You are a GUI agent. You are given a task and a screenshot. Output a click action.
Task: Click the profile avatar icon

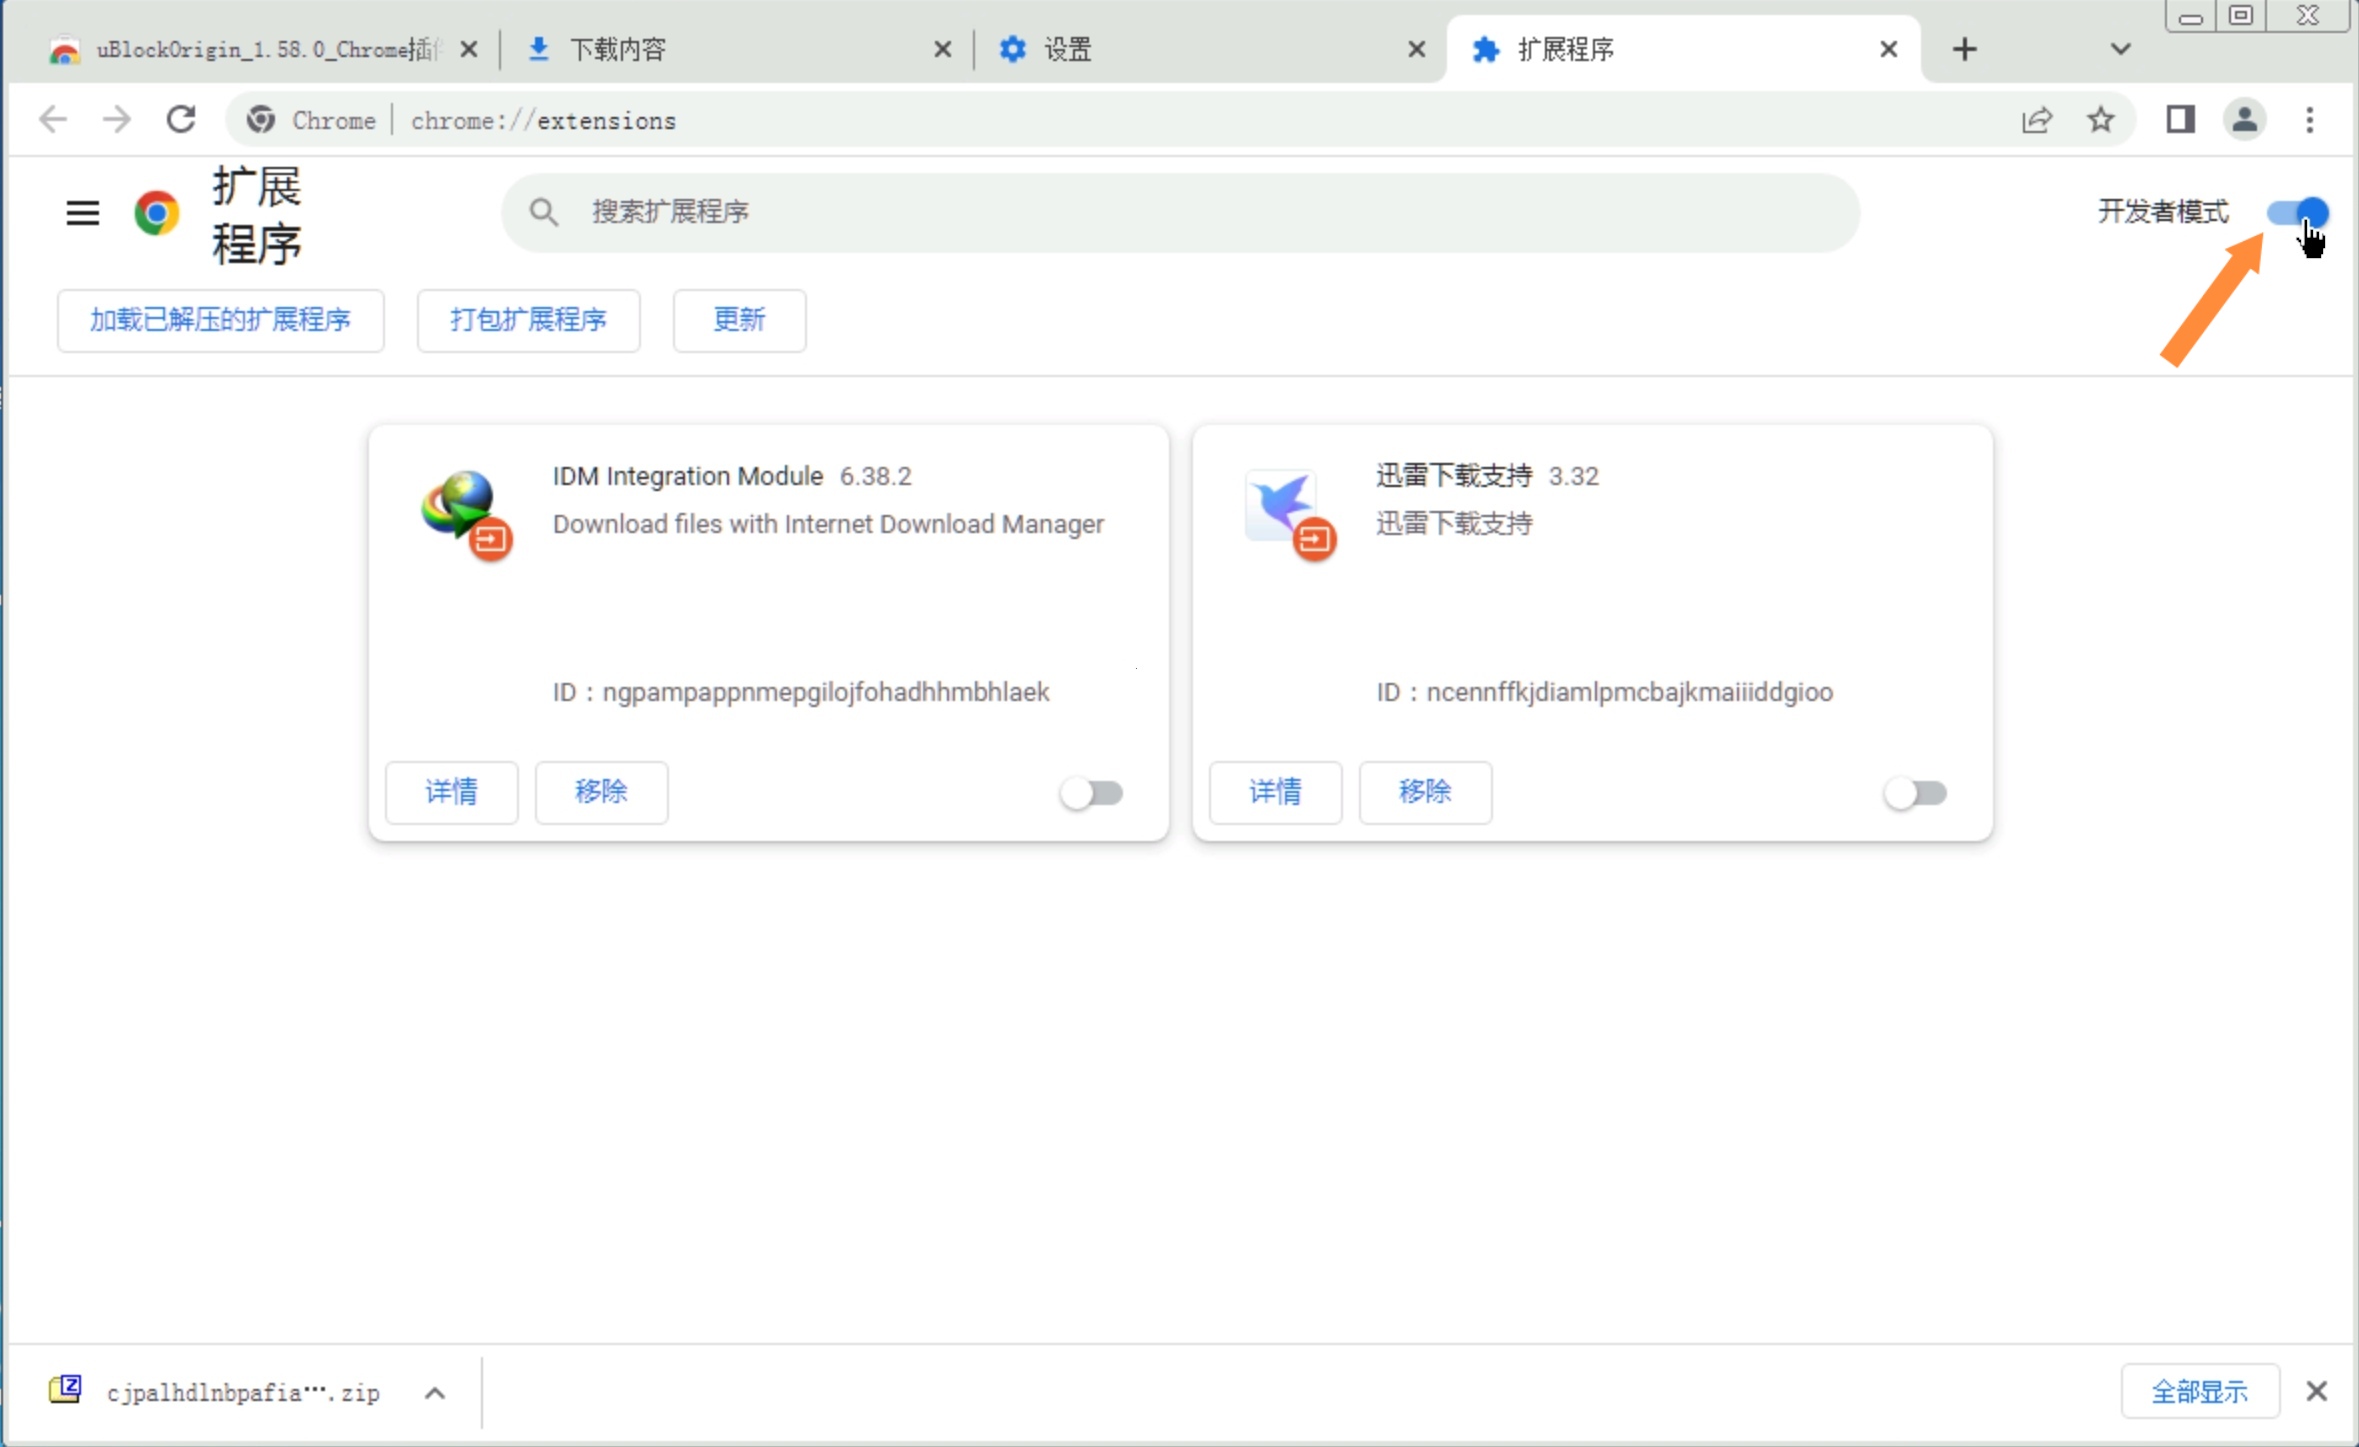click(2244, 120)
